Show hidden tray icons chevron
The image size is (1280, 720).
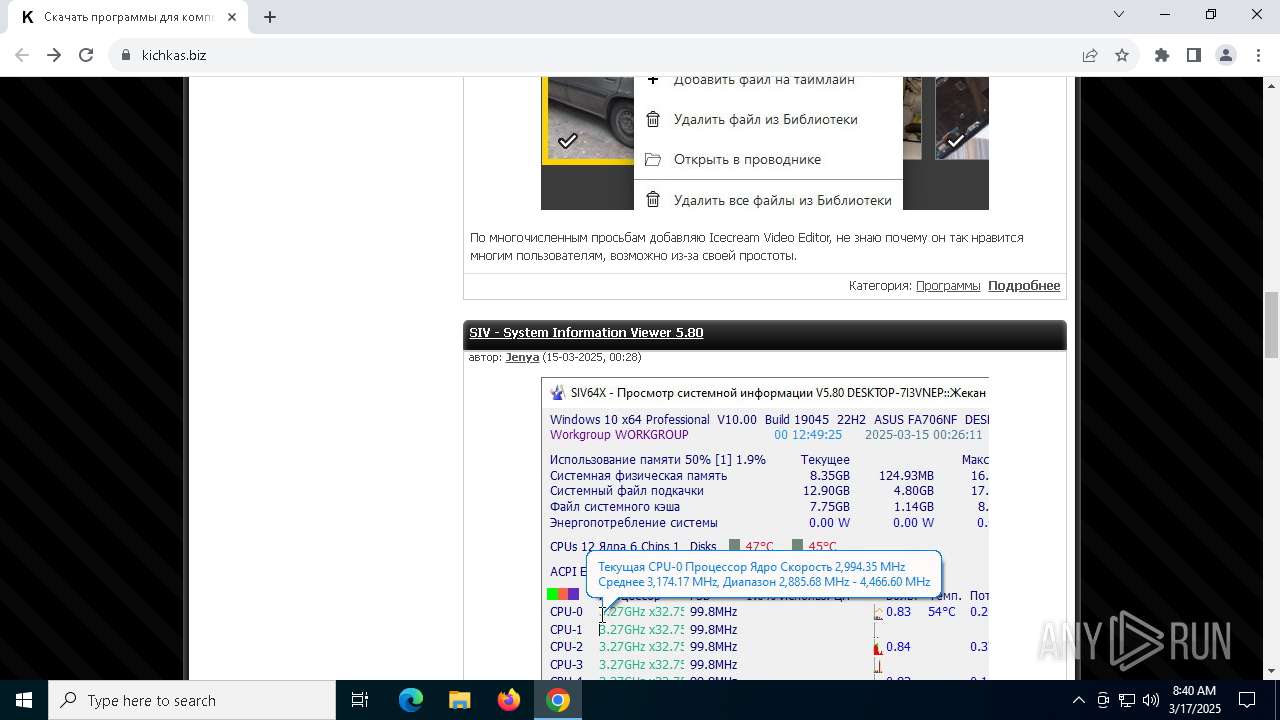click(x=1078, y=700)
